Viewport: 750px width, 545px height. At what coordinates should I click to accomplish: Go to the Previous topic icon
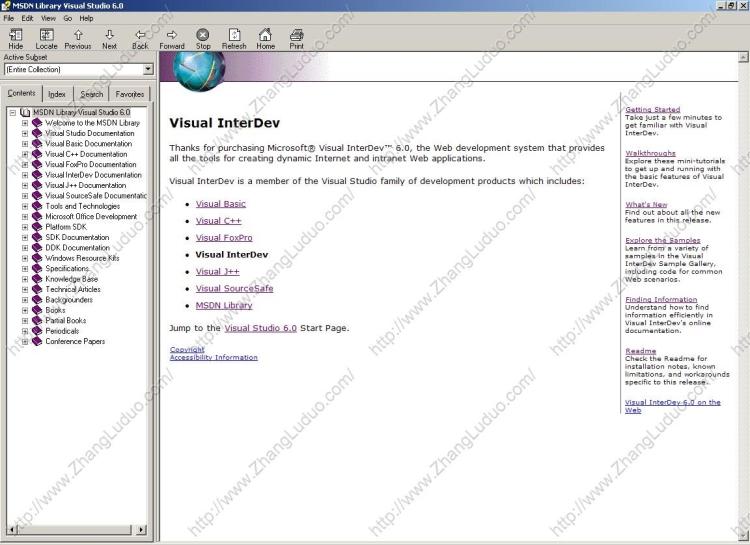coord(78,34)
